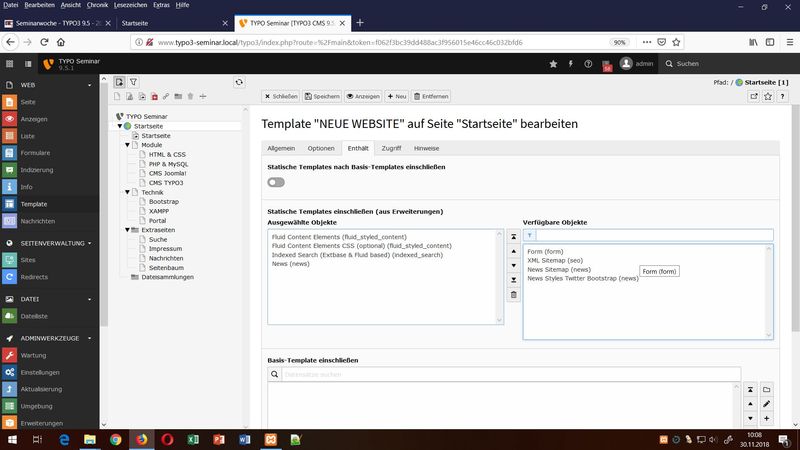Toggle static templates after base templates switch

coord(276,182)
